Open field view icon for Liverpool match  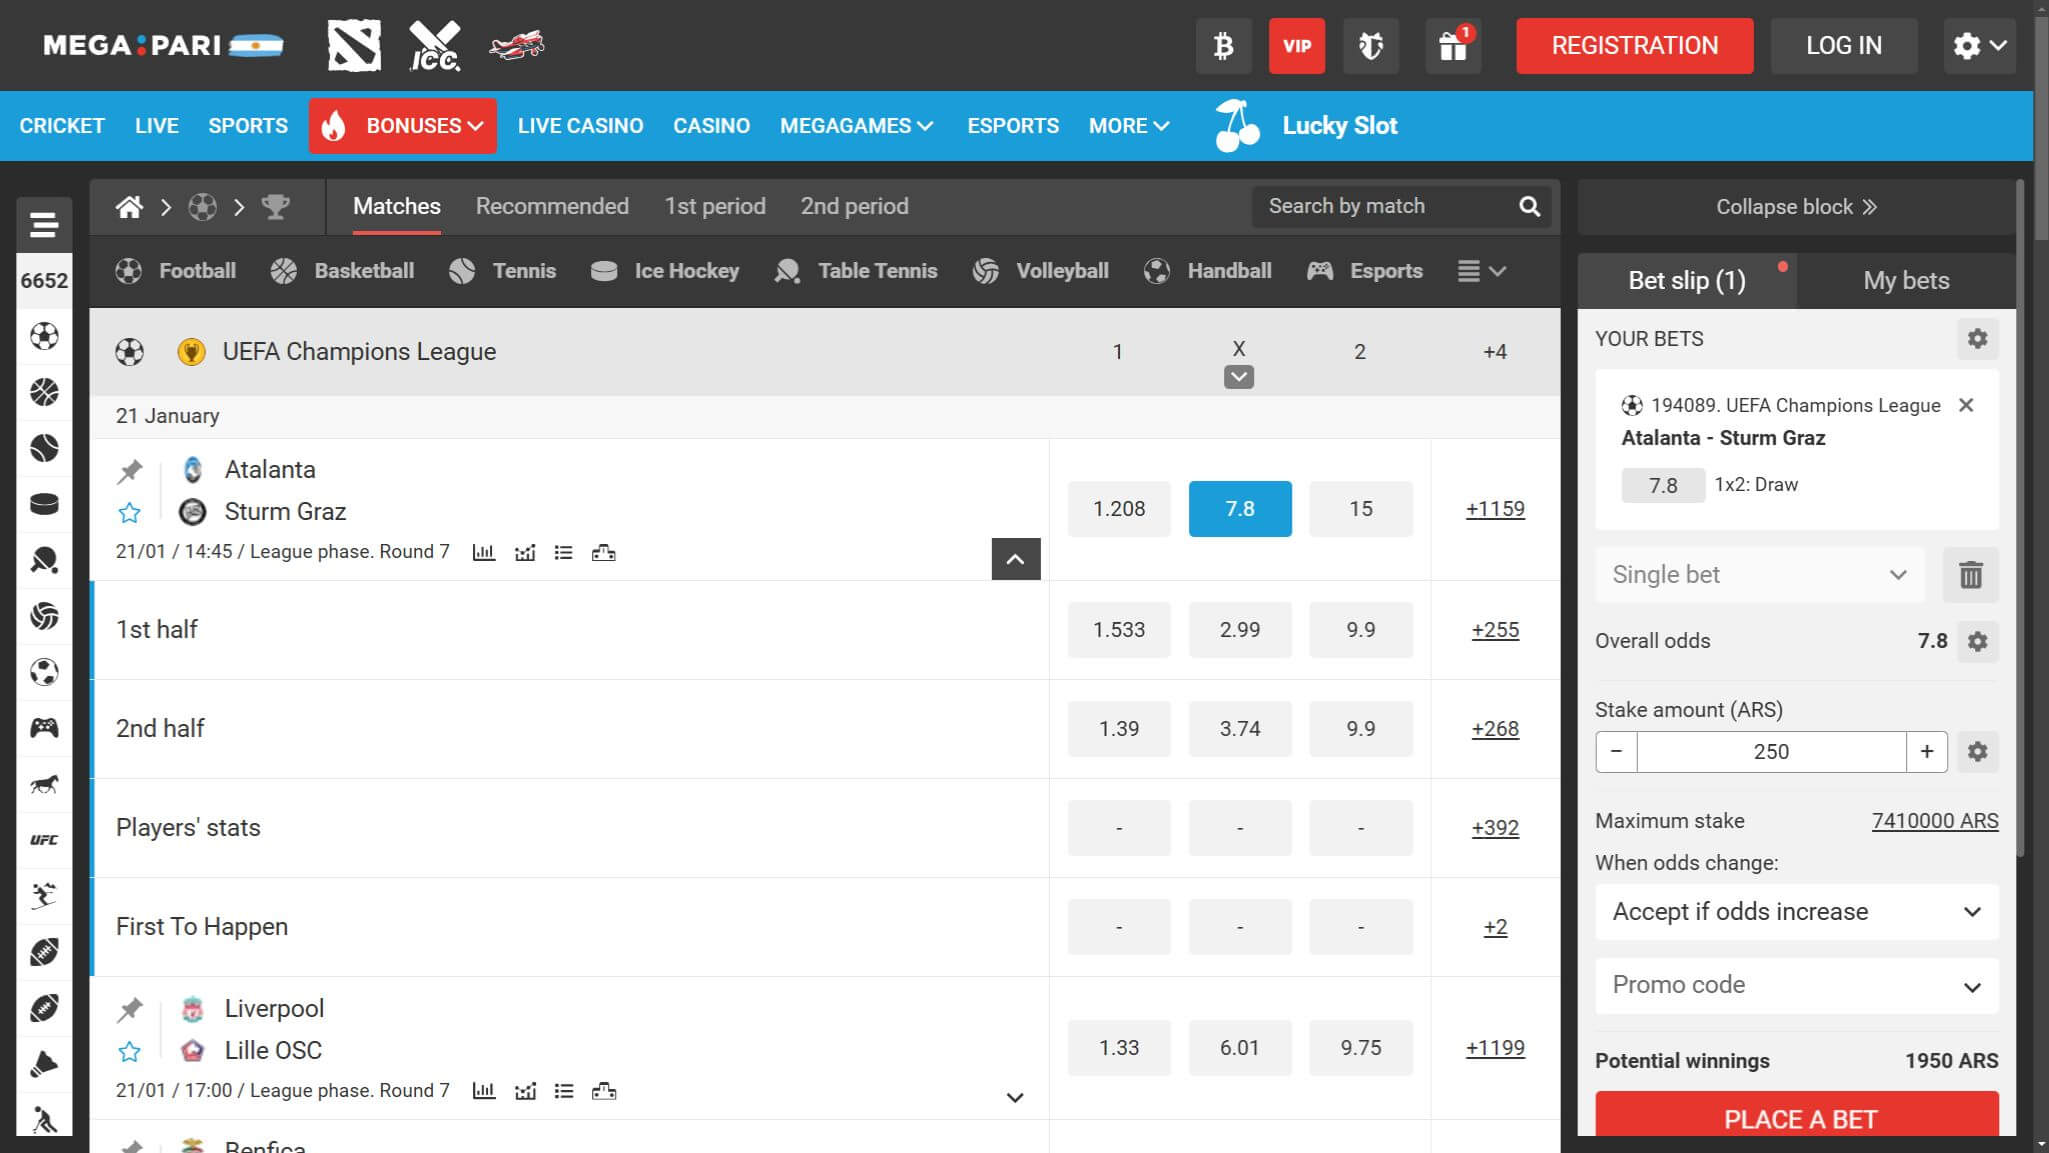[x=604, y=1091]
